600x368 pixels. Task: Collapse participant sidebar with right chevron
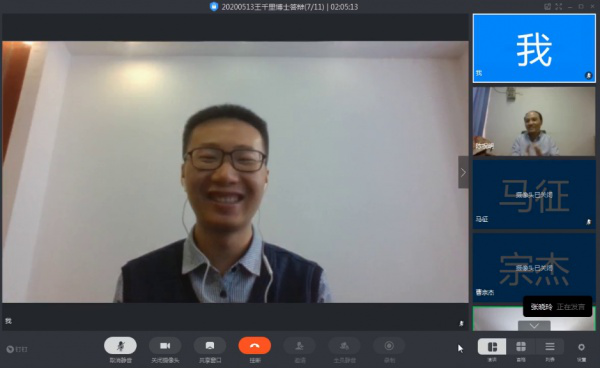point(463,172)
